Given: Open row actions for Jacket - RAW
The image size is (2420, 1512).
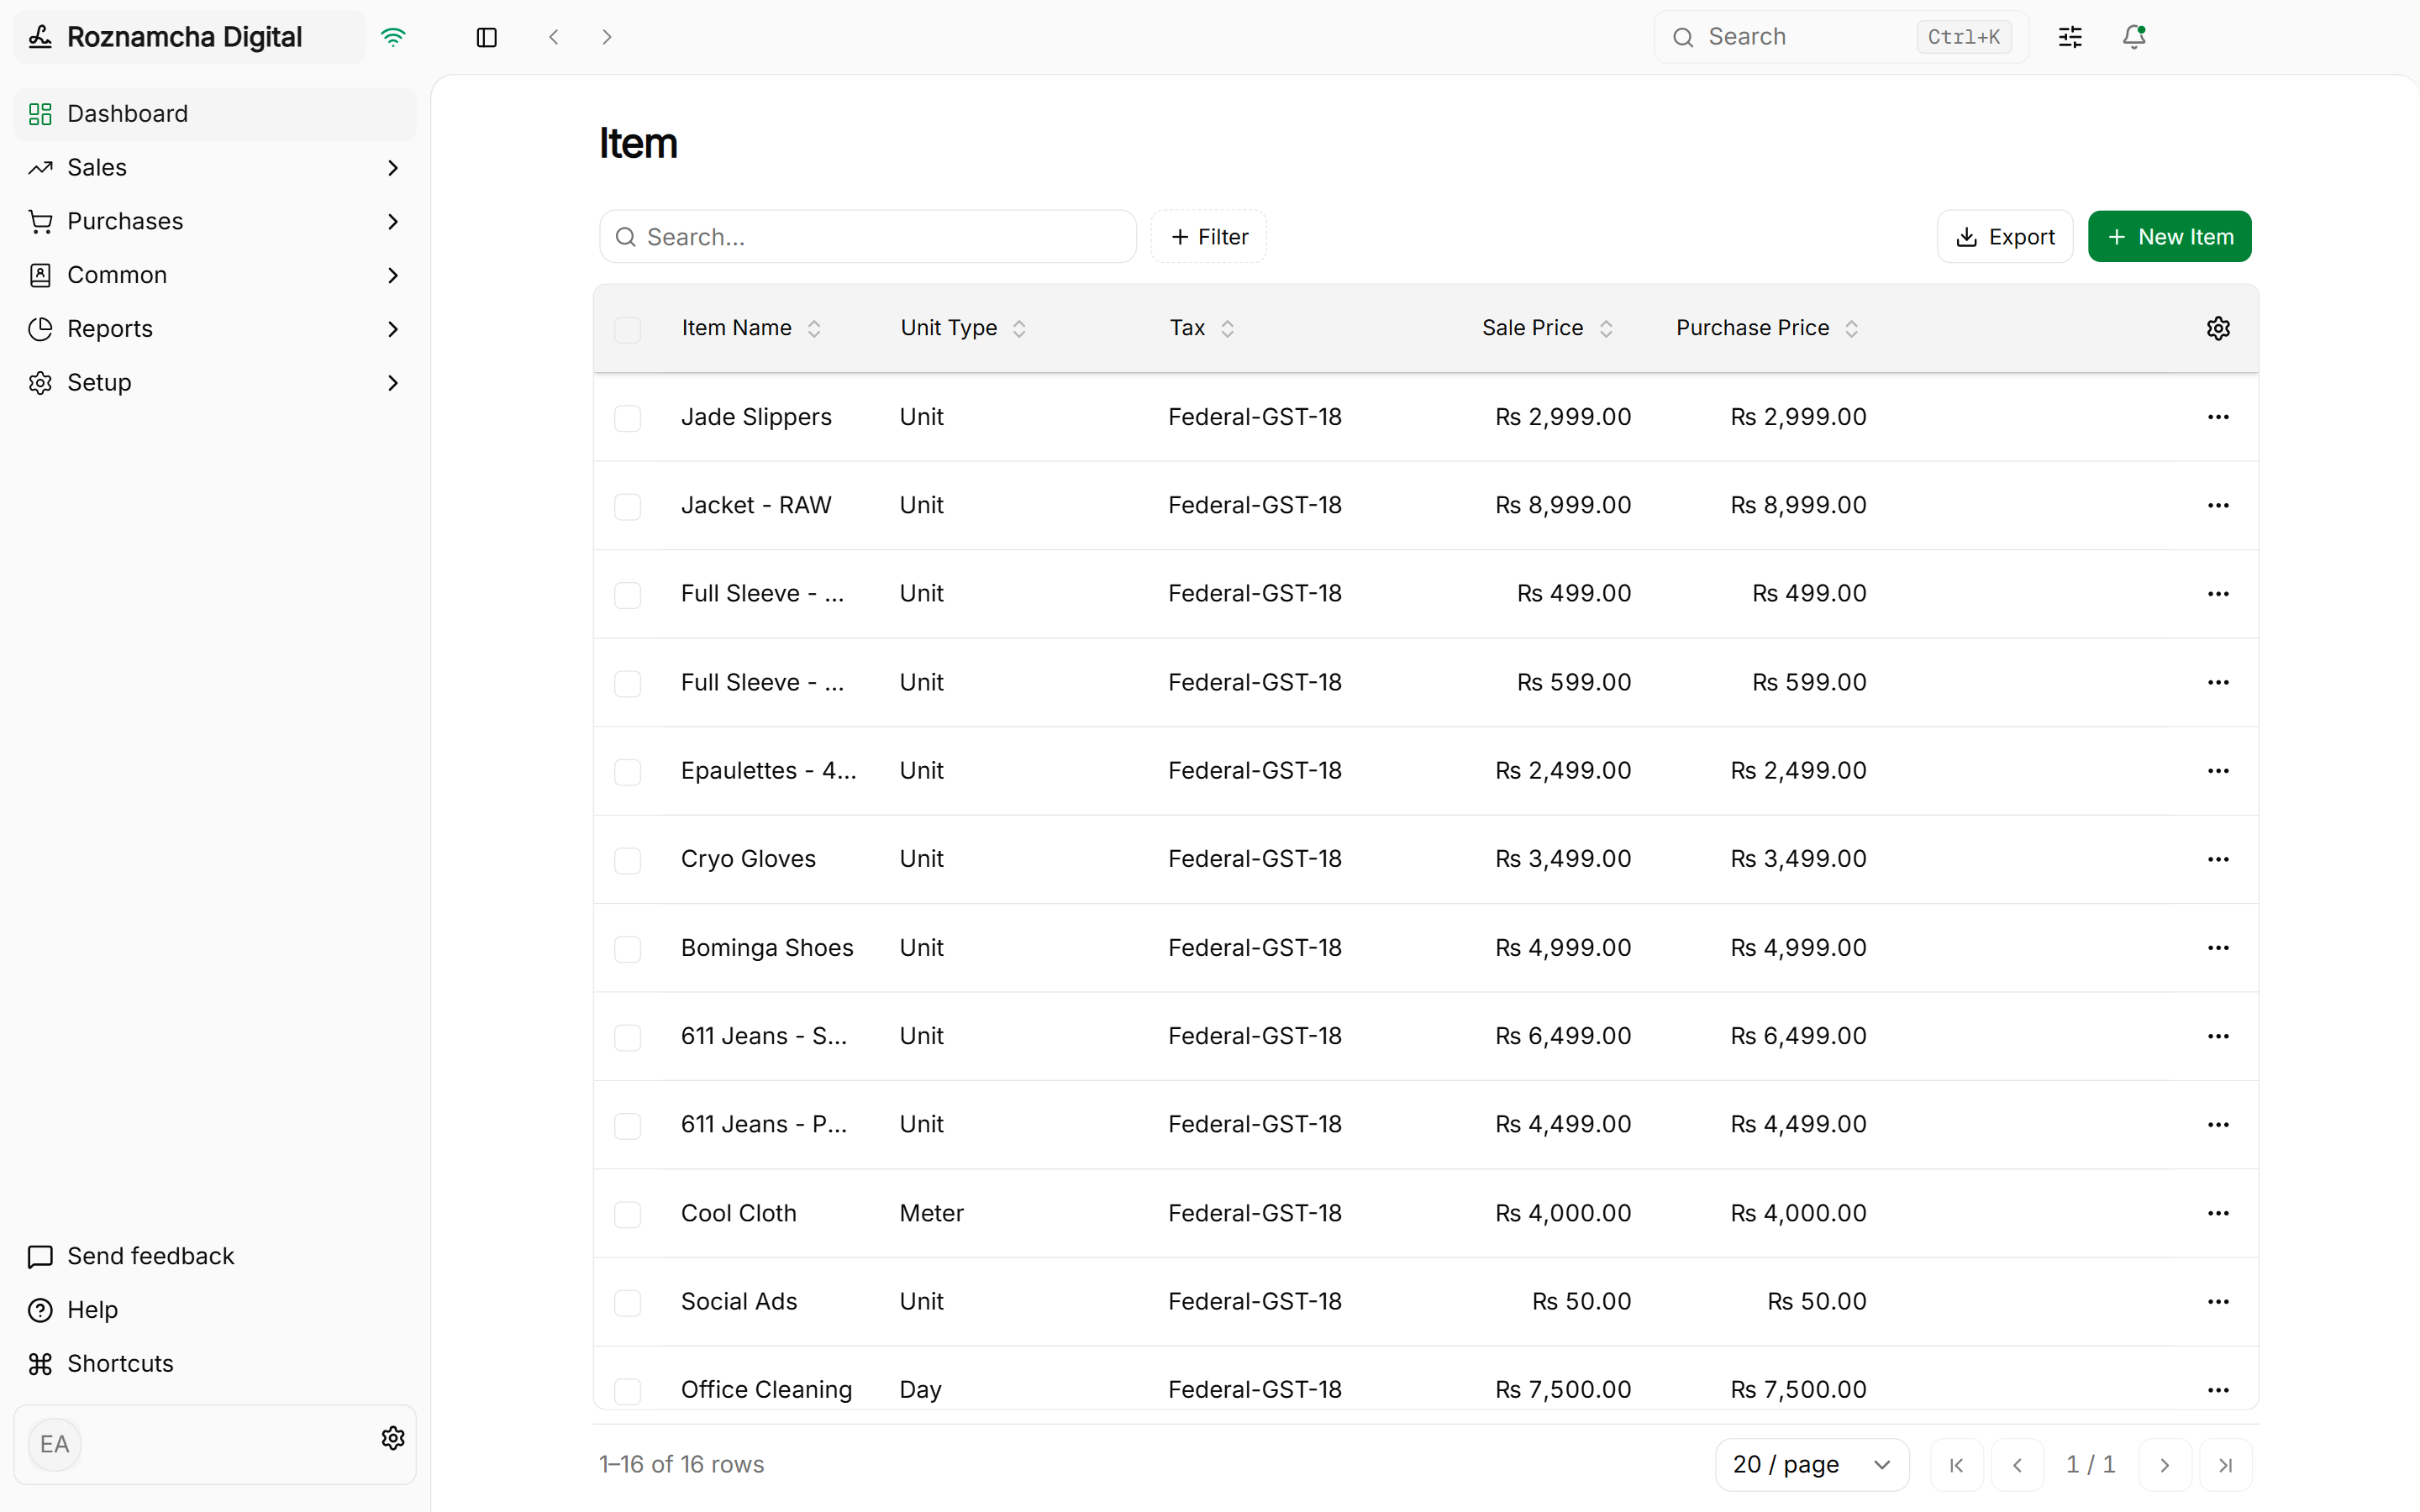Looking at the screenshot, I should tap(2218, 505).
